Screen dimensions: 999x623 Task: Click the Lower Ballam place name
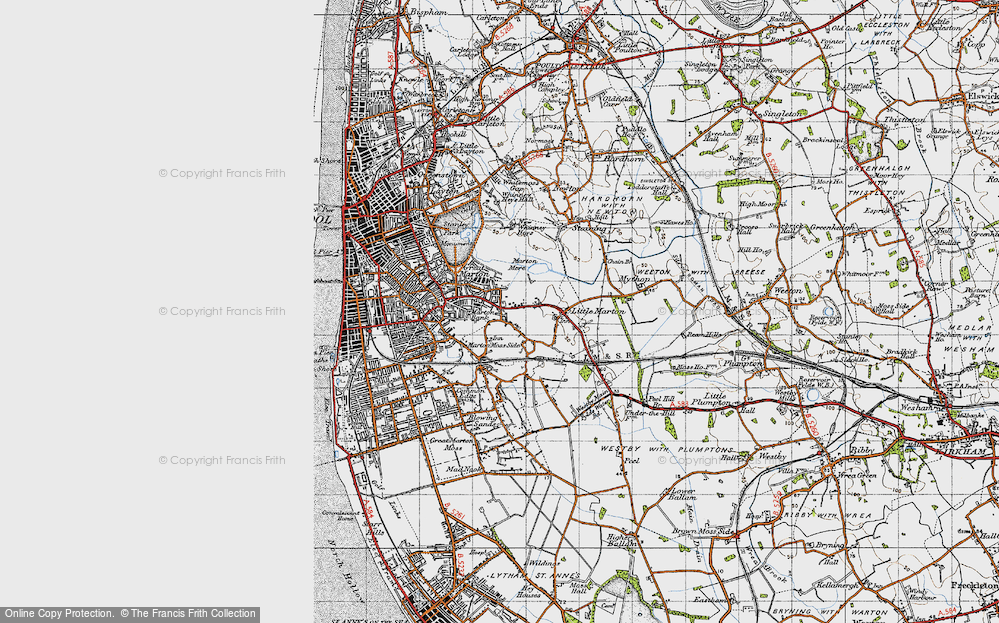[x=682, y=495]
